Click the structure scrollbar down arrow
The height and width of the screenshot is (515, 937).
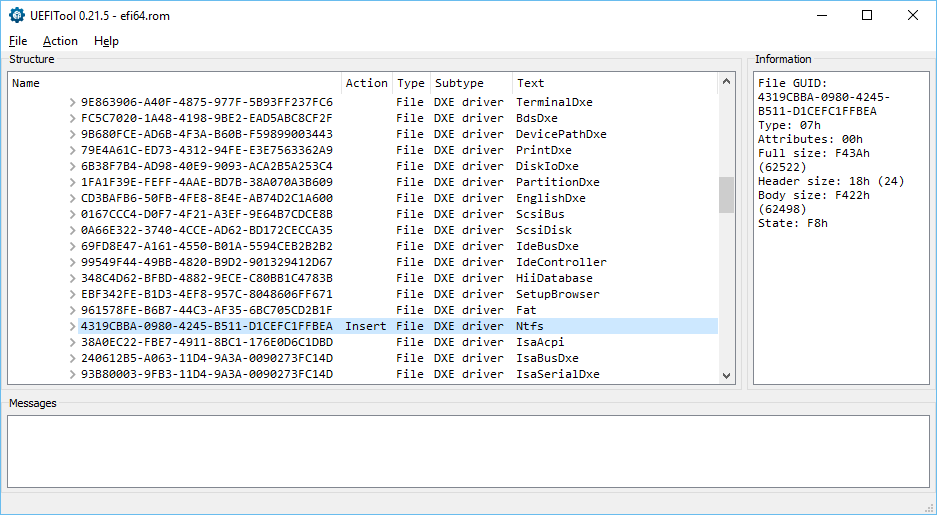726,376
